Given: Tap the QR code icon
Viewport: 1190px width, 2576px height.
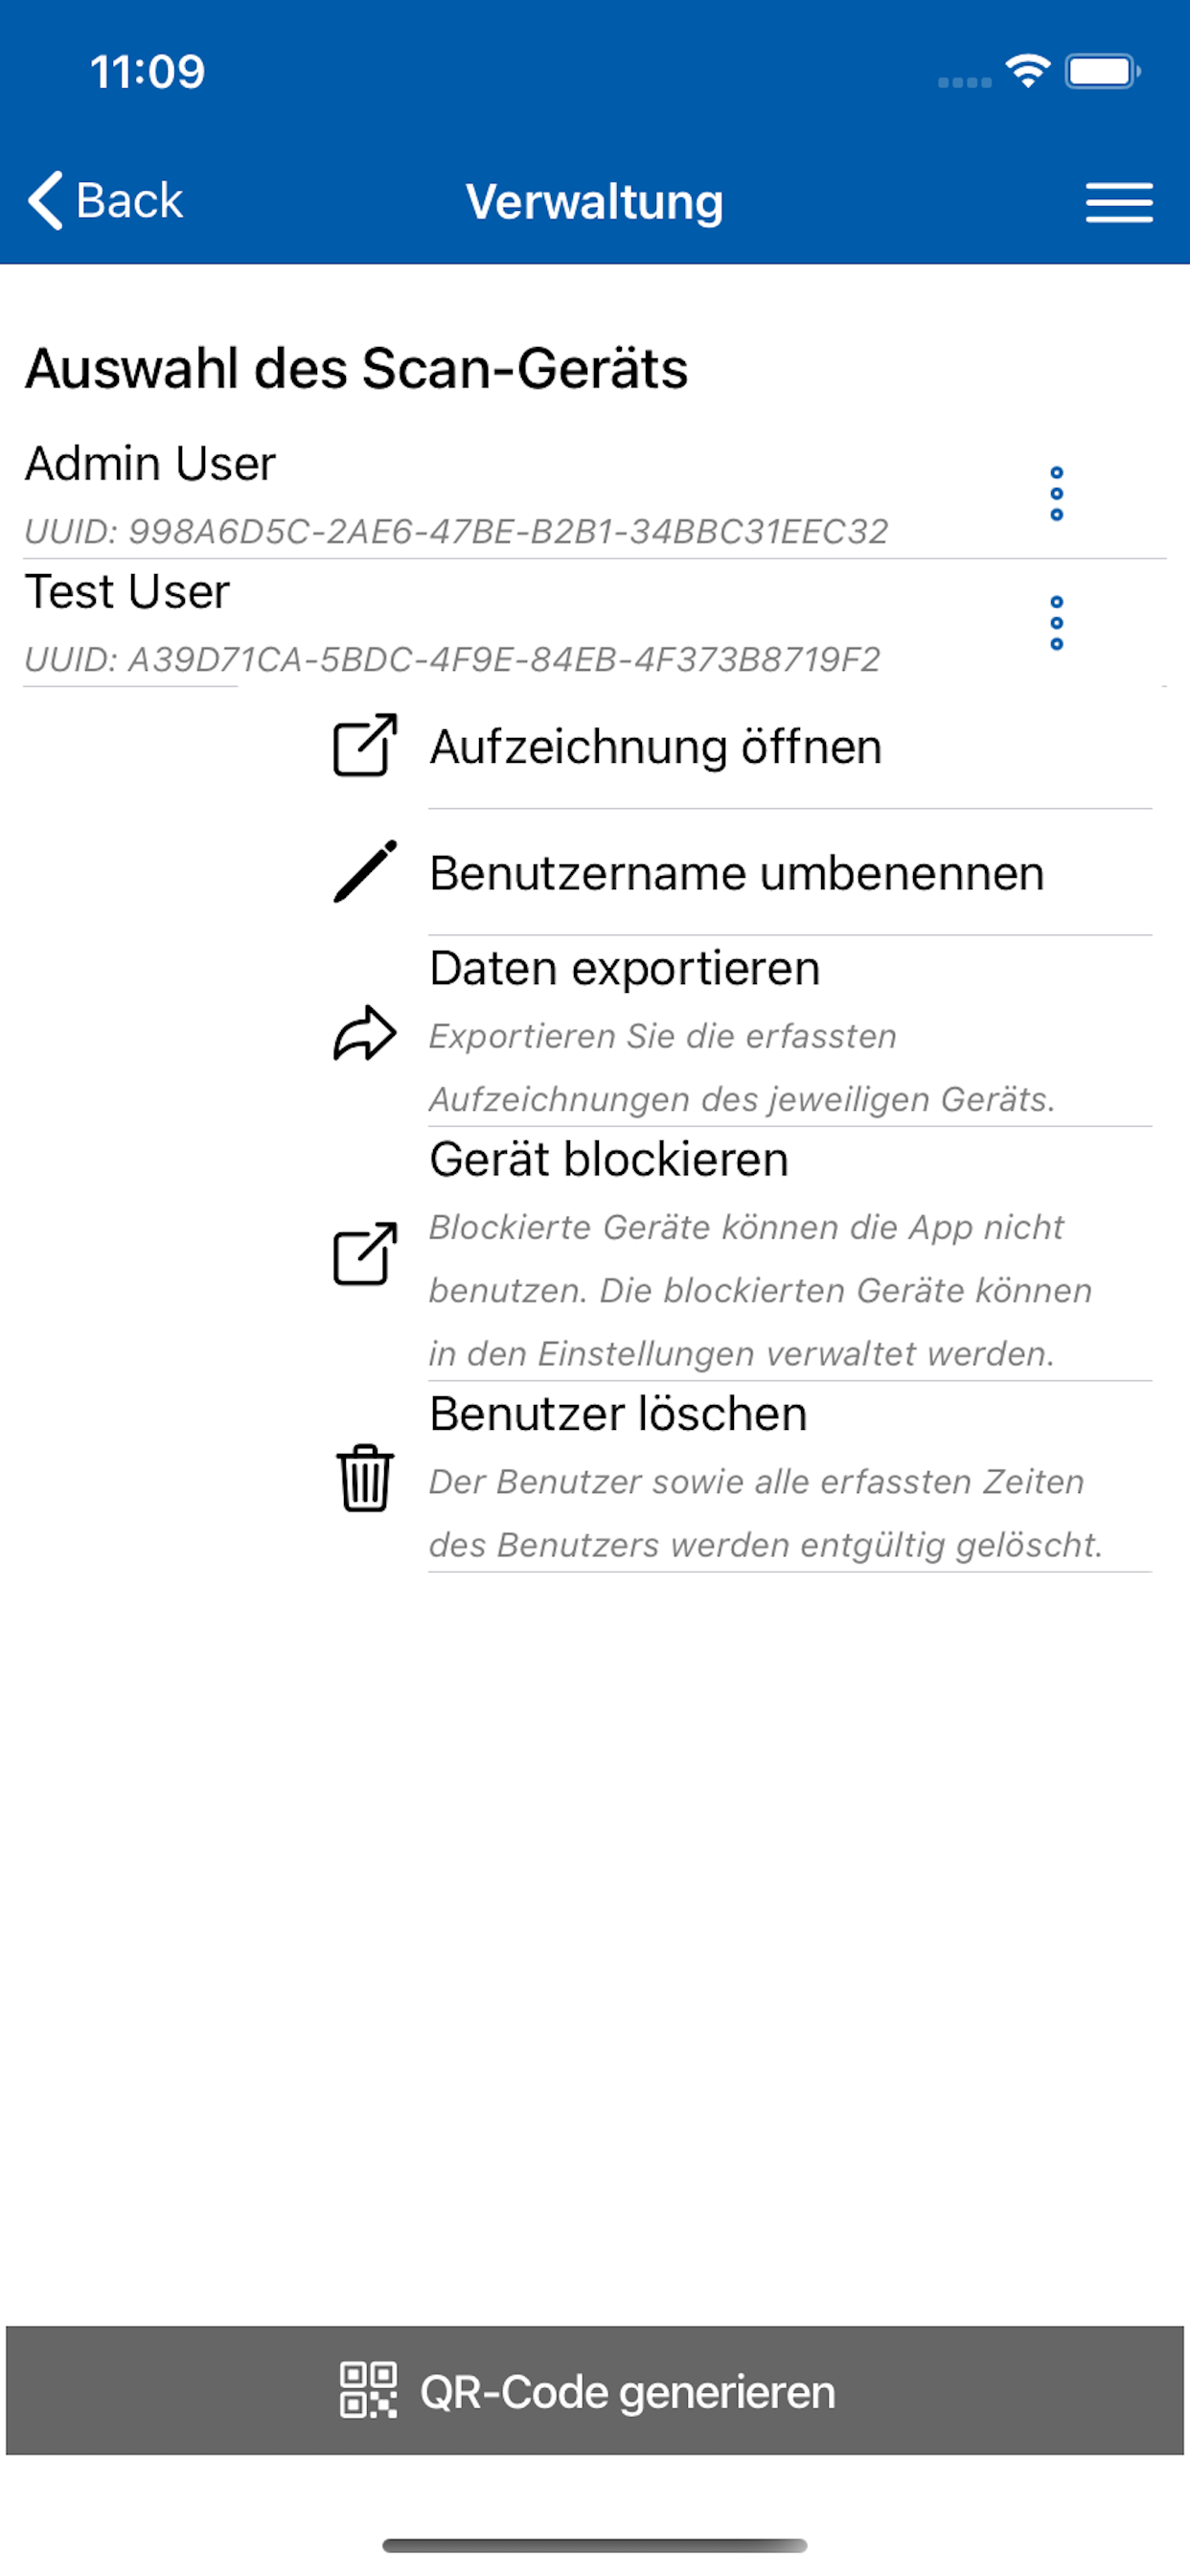Looking at the screenshot, I should pyautogui.click(x=368, y=2391).
